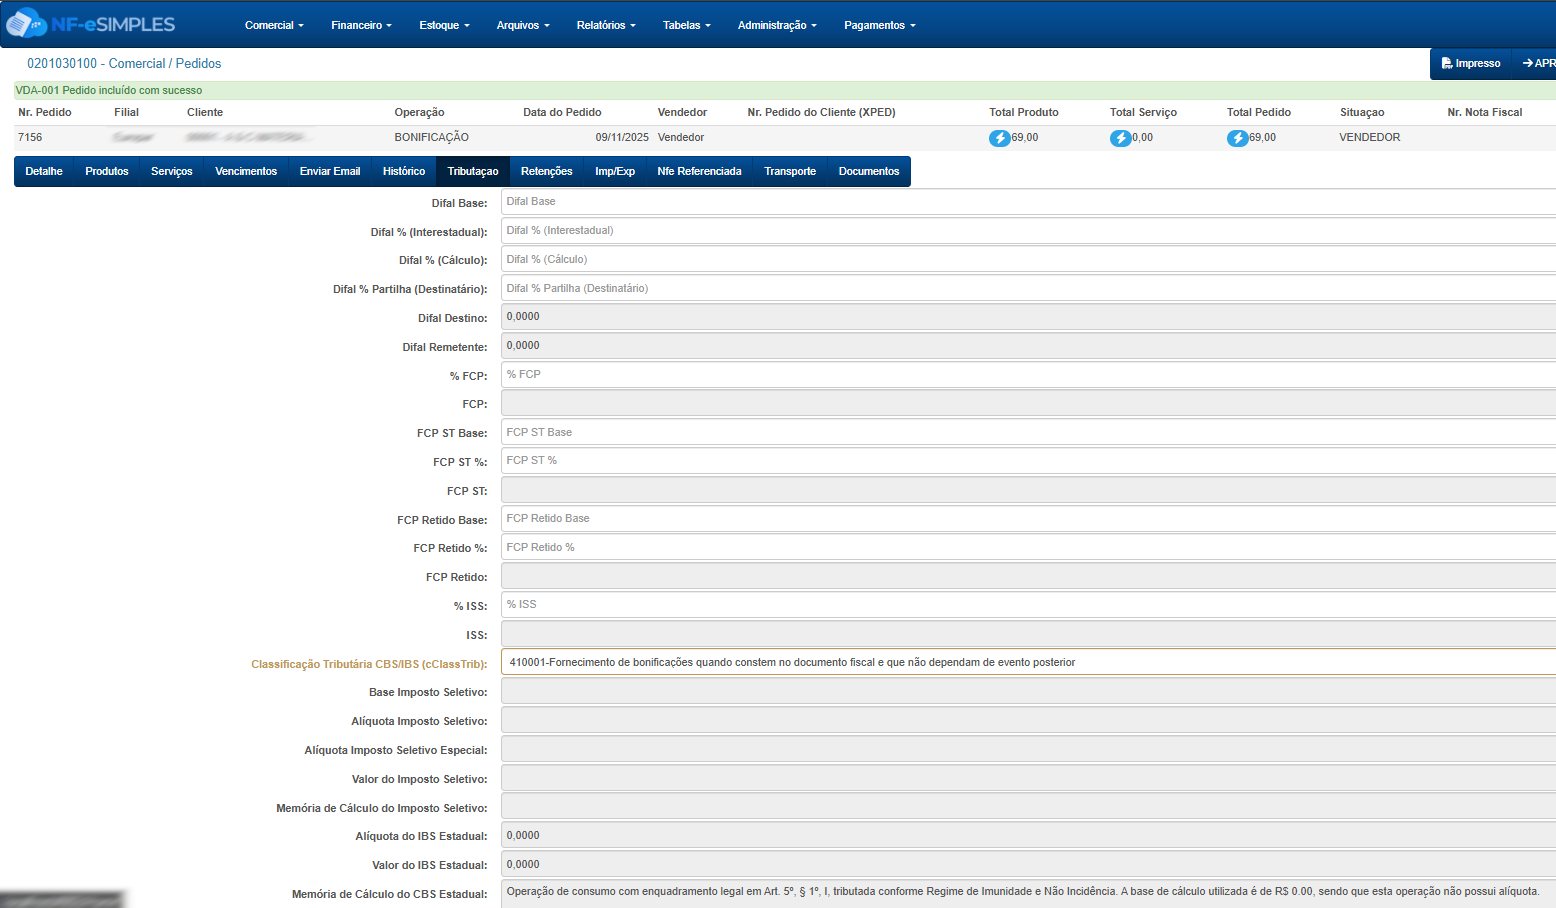Screen dimensions: 1556x908
Task: Click the NF-eSIMPLES logo icon
Action: tap(26, 23)
